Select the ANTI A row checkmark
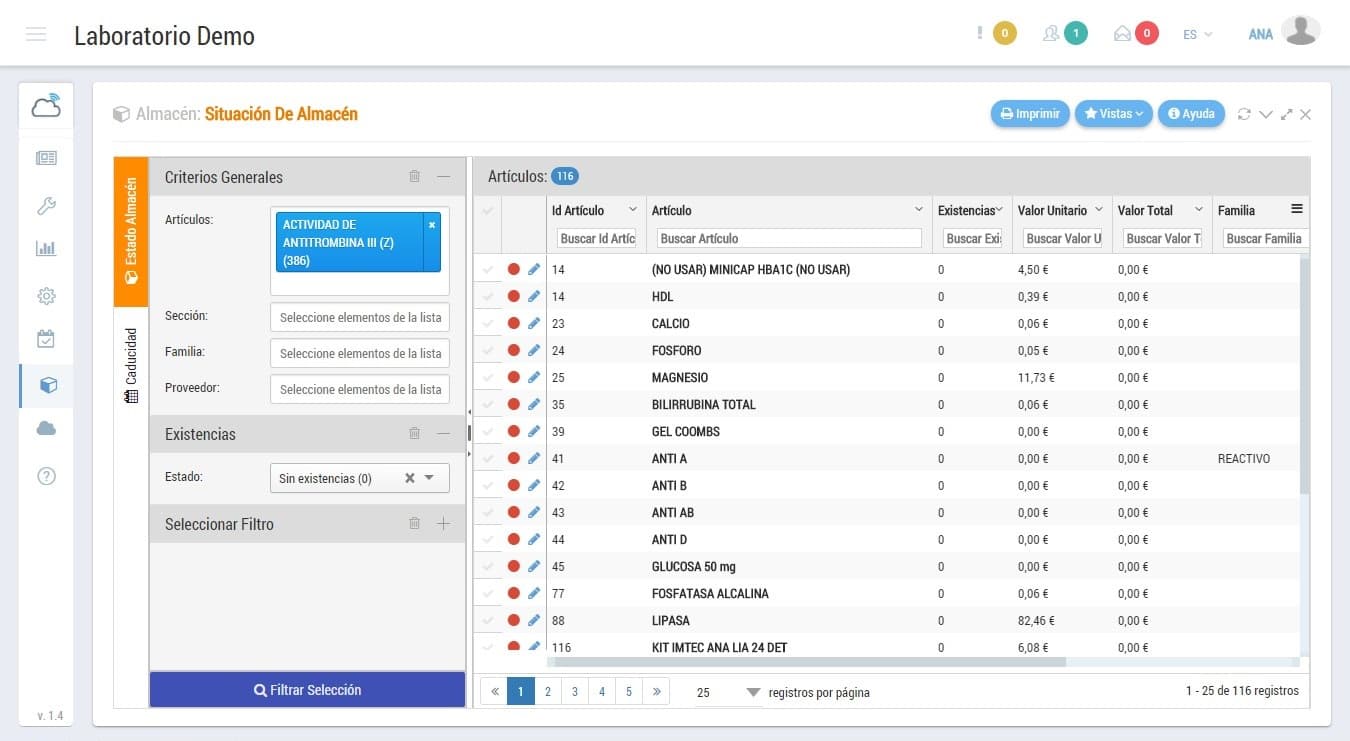Image resolution: width=1350 pixels, height=741 pixels. pos(488,458)
